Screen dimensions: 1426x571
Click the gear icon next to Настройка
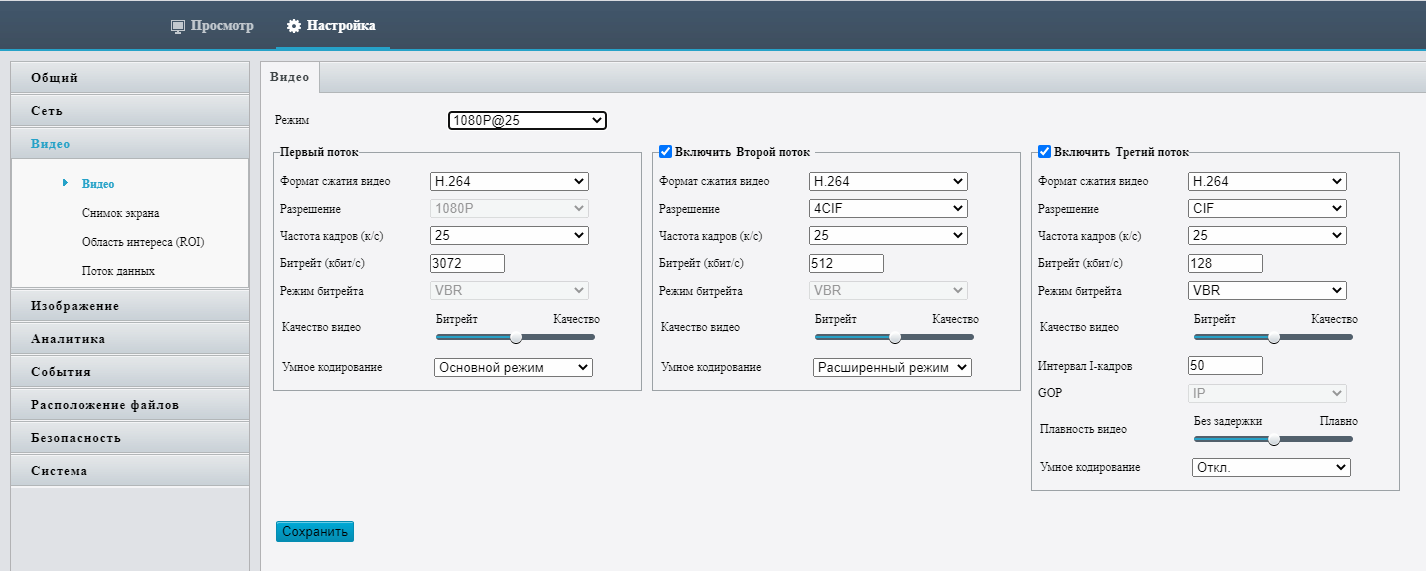[294, 26]
